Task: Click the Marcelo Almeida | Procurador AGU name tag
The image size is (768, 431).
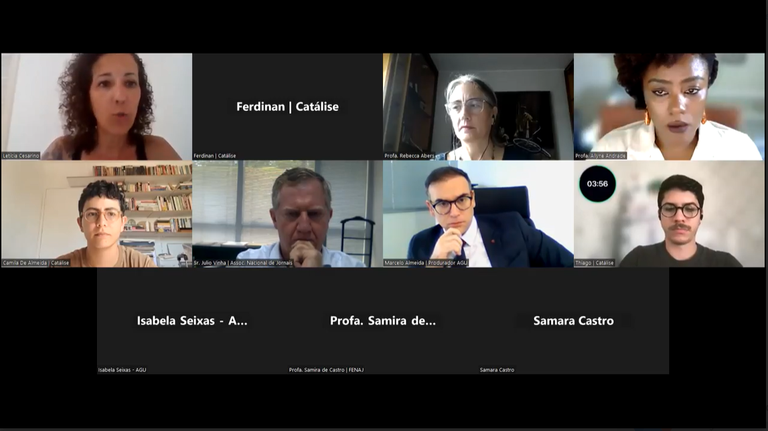Action: point(426,263)
